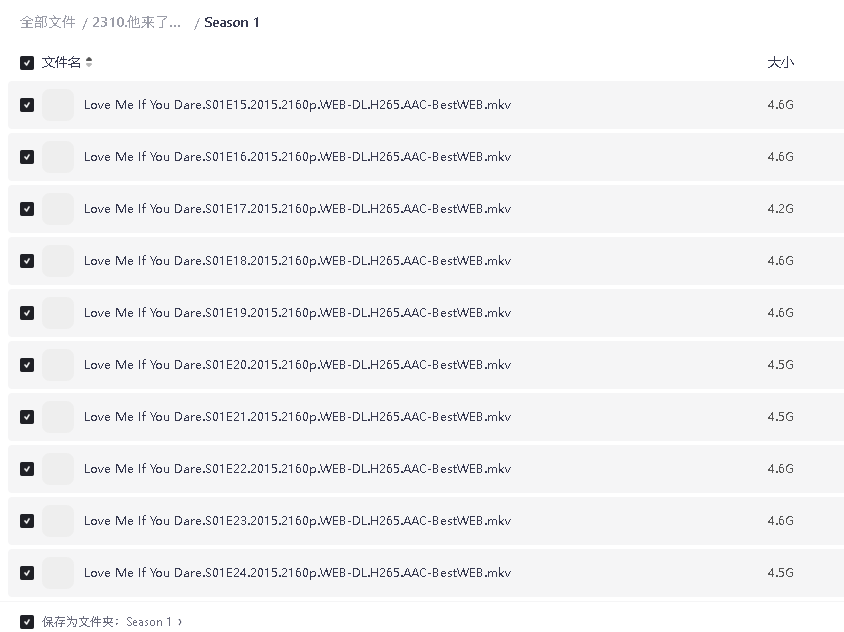Screen dimensions: 844x632
Task: Click the file icon for episode S01E15
Action: (x=58, y=105)
